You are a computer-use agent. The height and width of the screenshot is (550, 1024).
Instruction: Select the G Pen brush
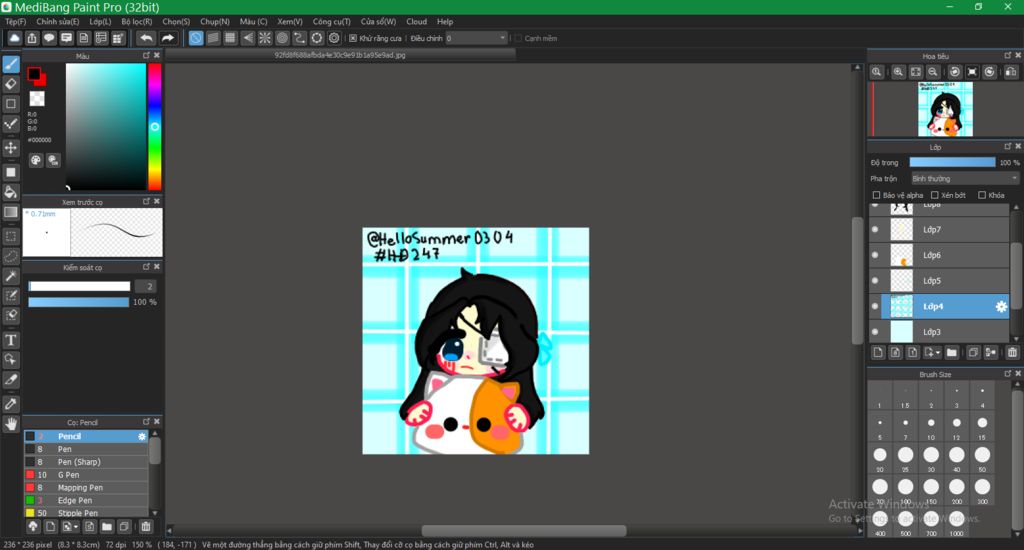86,475
